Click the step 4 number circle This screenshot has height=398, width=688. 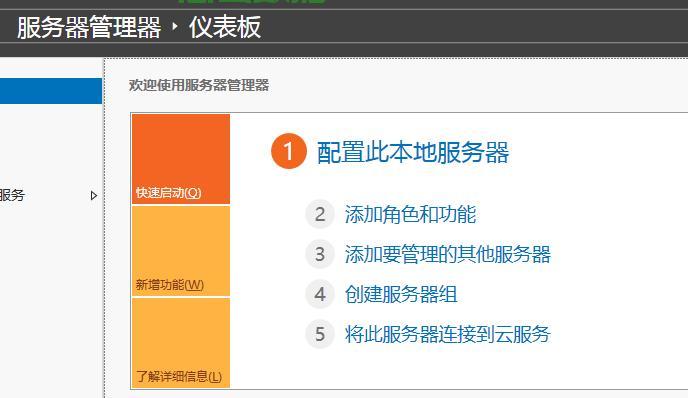(320, 294)
